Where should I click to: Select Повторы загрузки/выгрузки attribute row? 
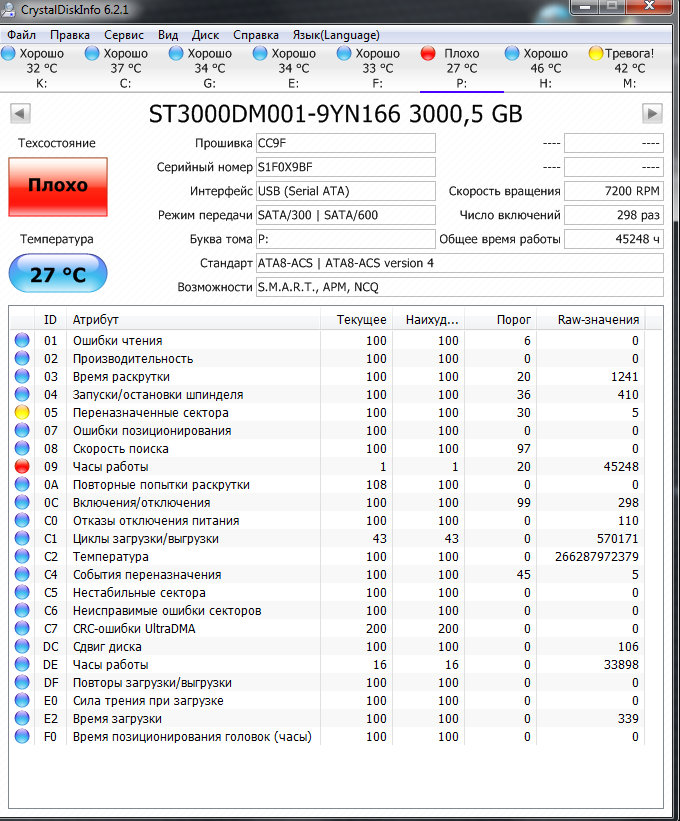(328, 682)
